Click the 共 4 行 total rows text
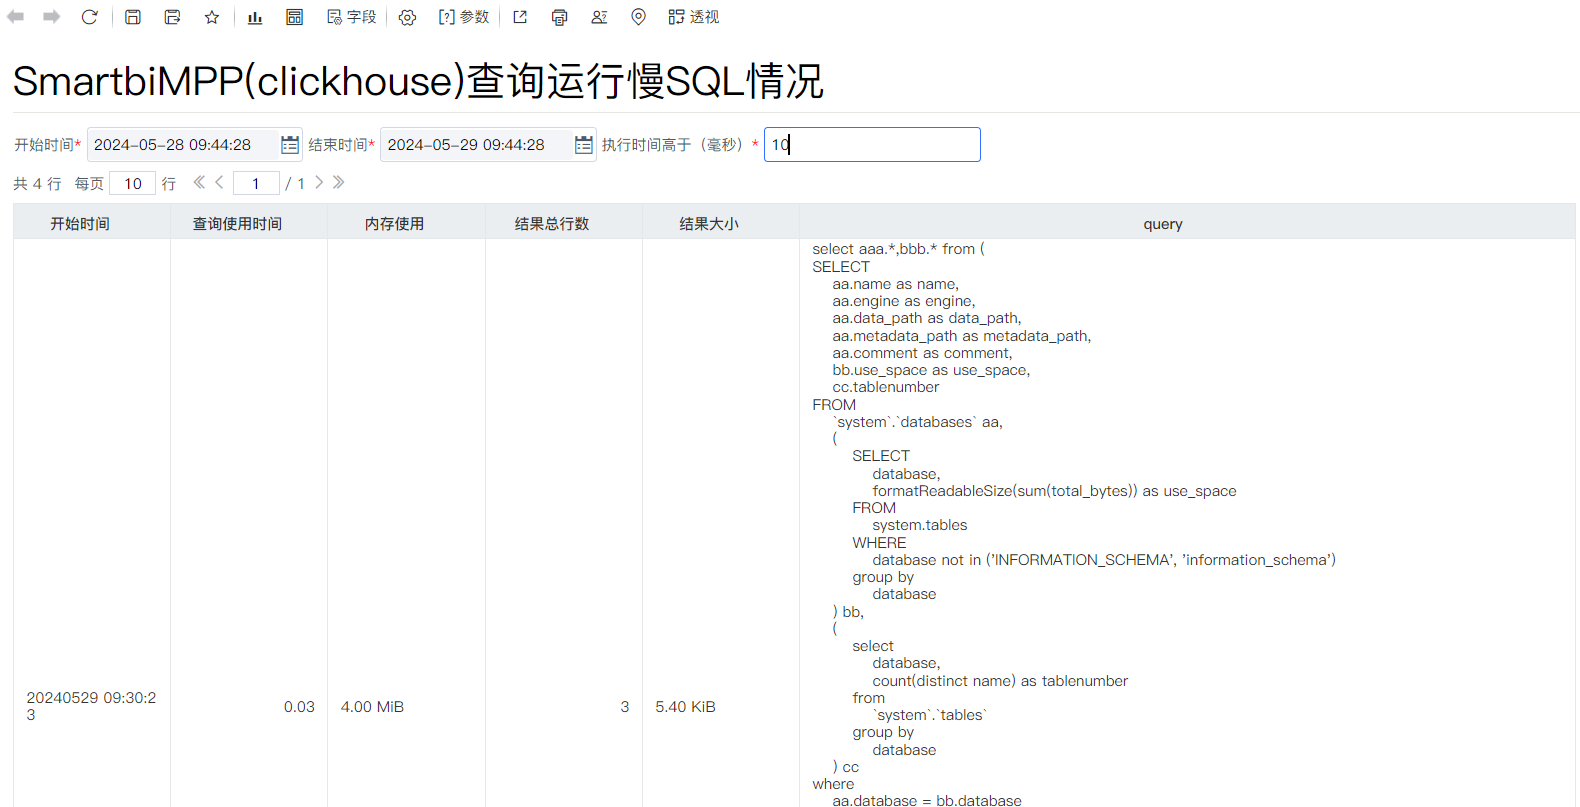1580x807 pixels. pos(37,184)
